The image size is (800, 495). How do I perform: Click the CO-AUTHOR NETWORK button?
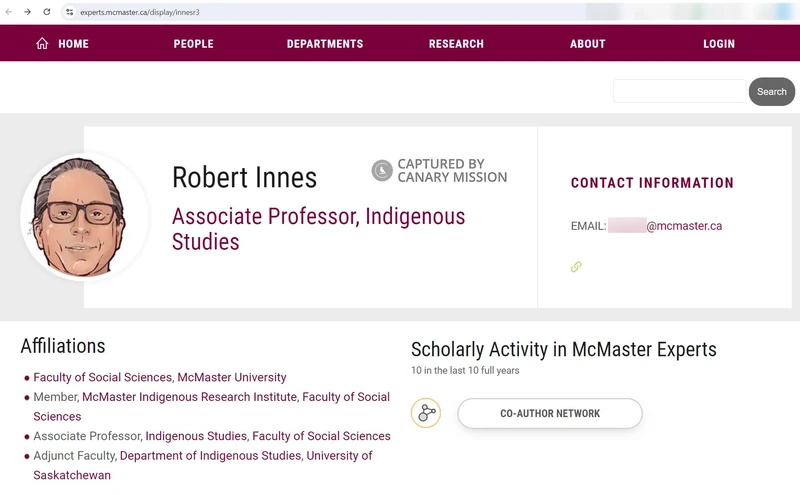click(x=550, y=413)
